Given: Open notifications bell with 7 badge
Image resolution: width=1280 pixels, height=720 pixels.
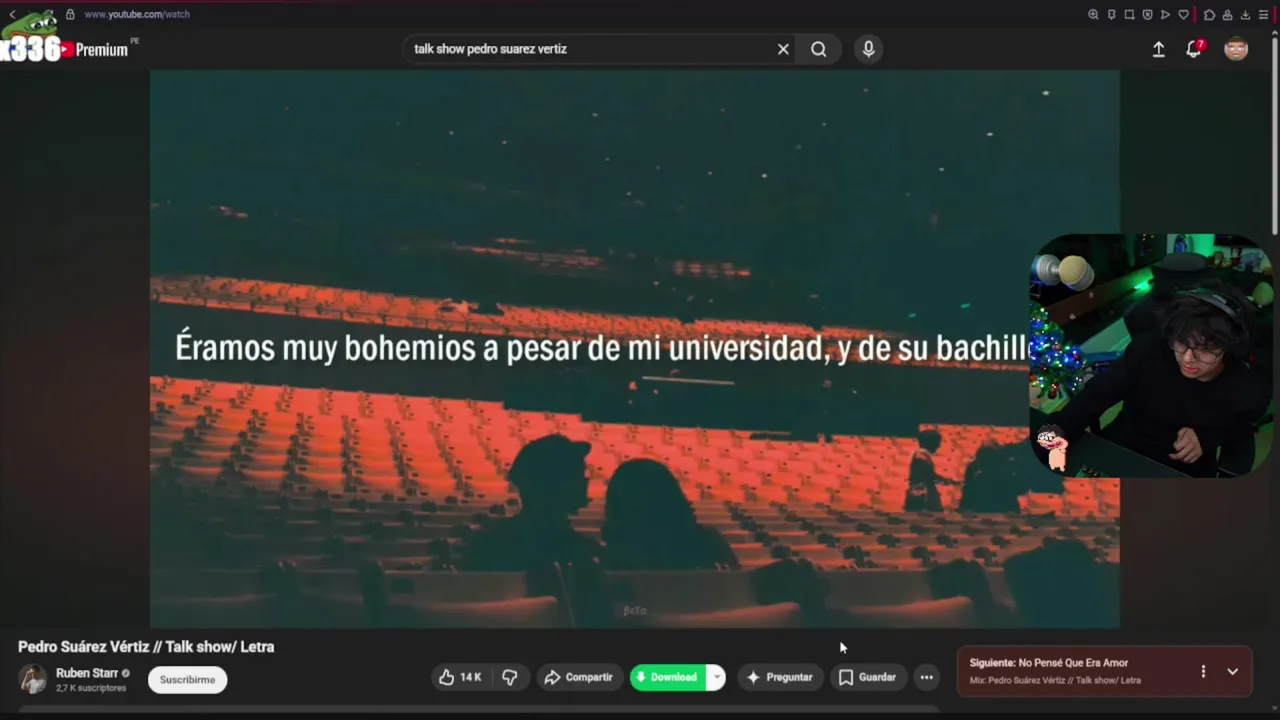Looking at the screenshot, I should (1194, 49).
